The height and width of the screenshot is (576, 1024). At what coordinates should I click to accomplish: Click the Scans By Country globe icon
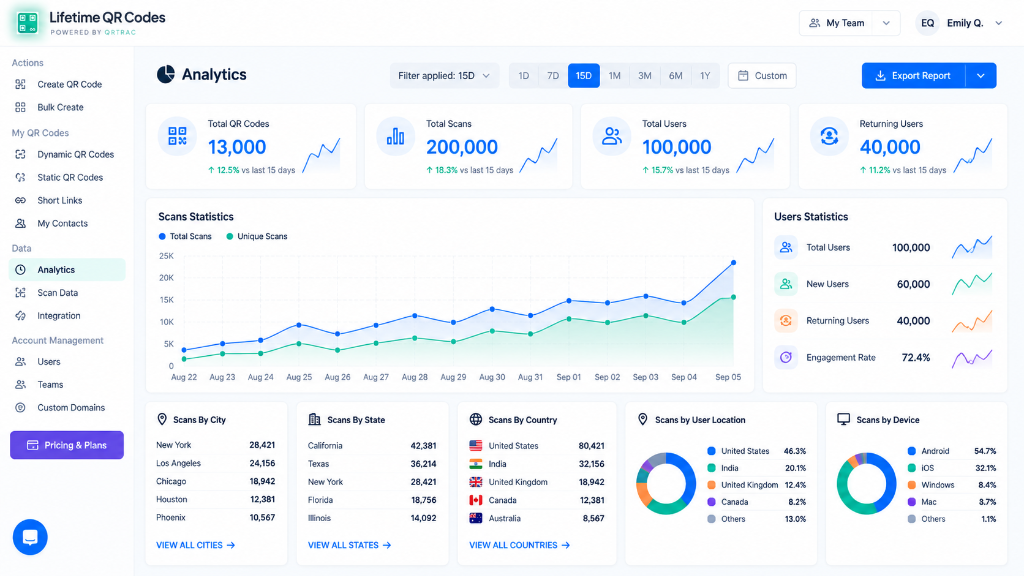tap(475, 419)
